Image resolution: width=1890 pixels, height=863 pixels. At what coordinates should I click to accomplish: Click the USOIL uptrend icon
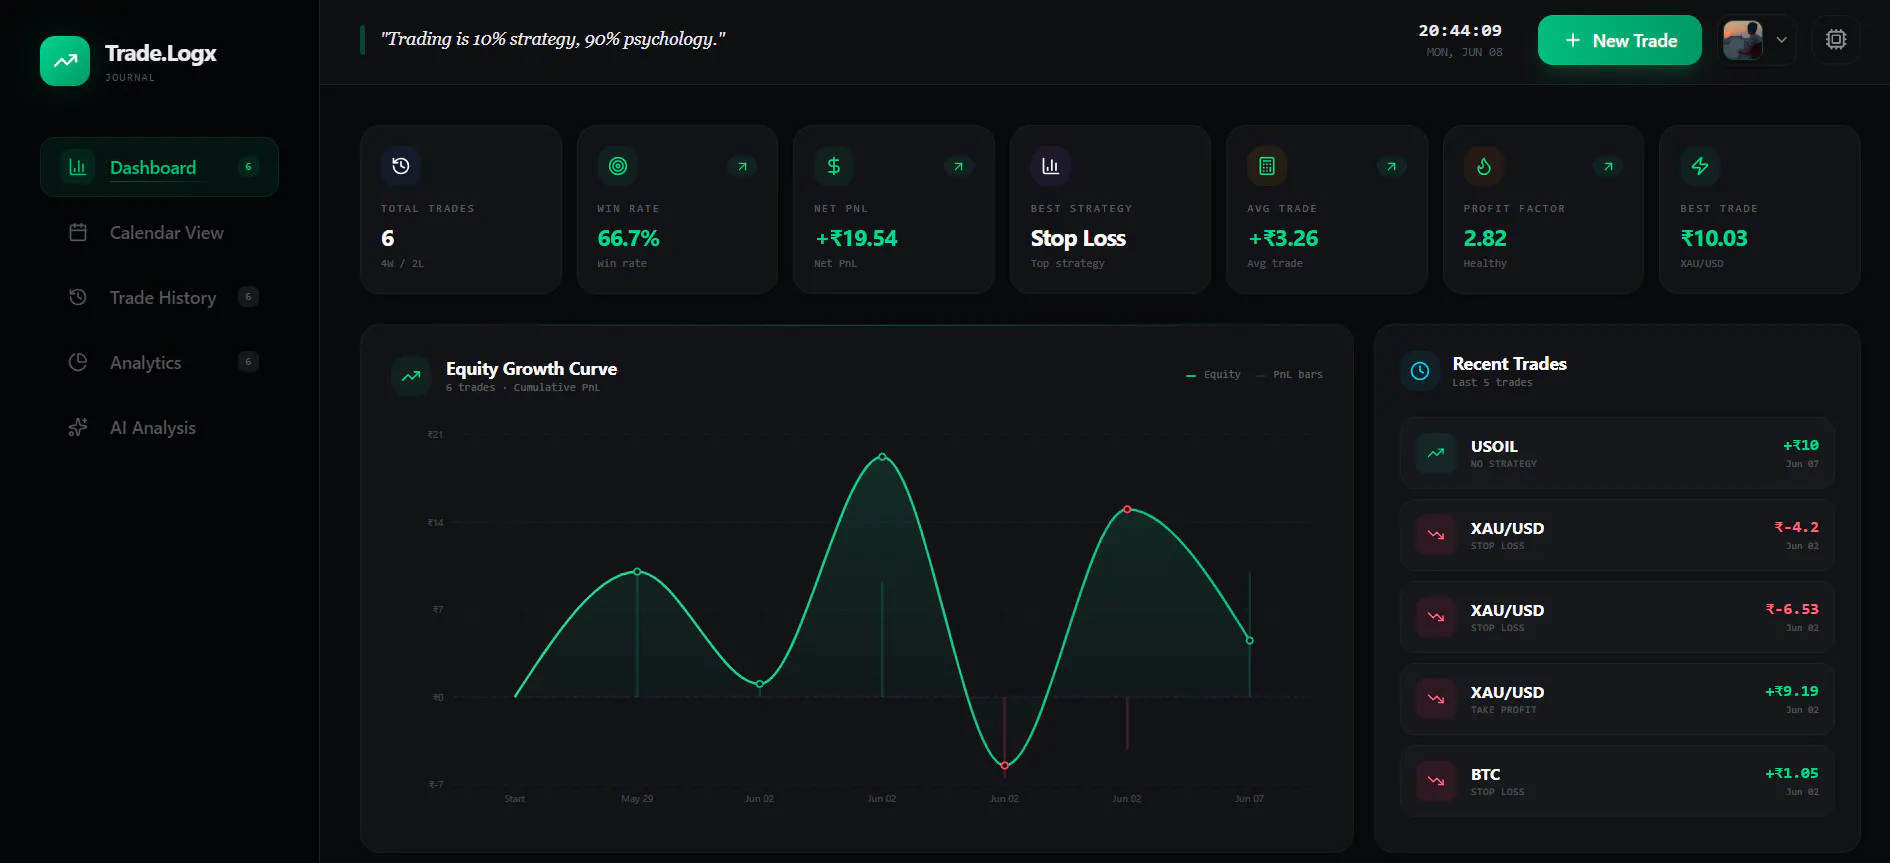(x=1436, y=453)
